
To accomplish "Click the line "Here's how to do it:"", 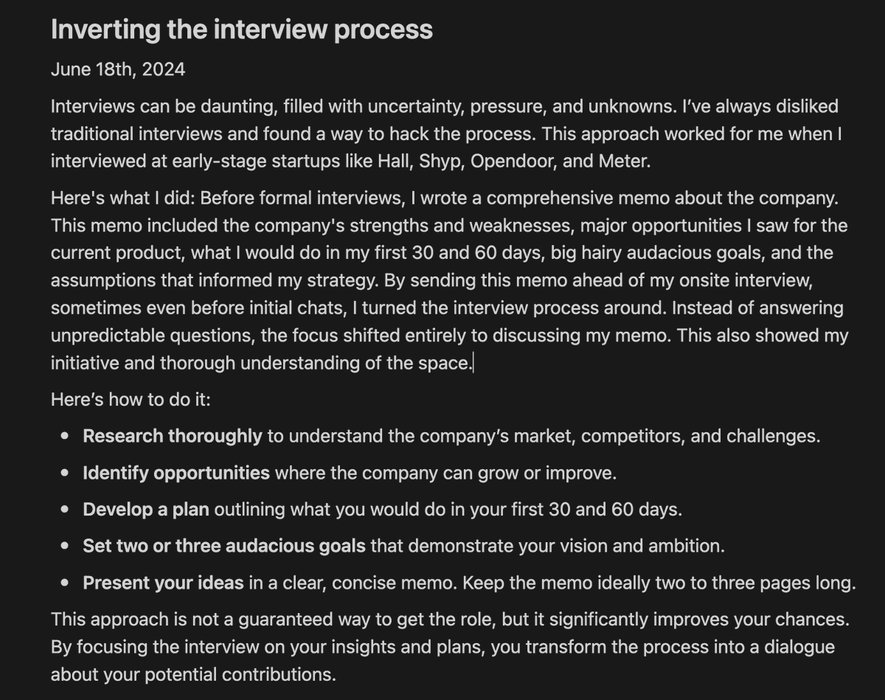I will coord(130,400).
